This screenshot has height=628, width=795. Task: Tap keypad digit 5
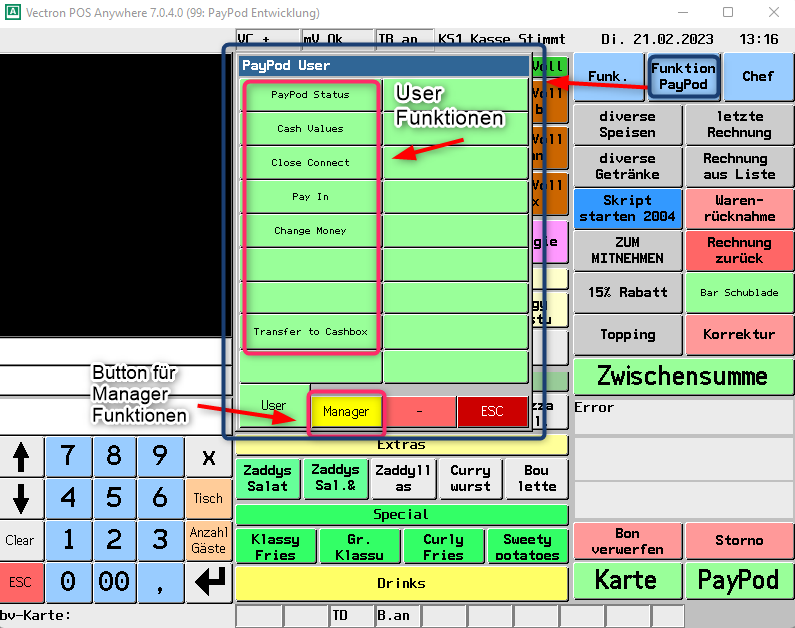[114, 499]
